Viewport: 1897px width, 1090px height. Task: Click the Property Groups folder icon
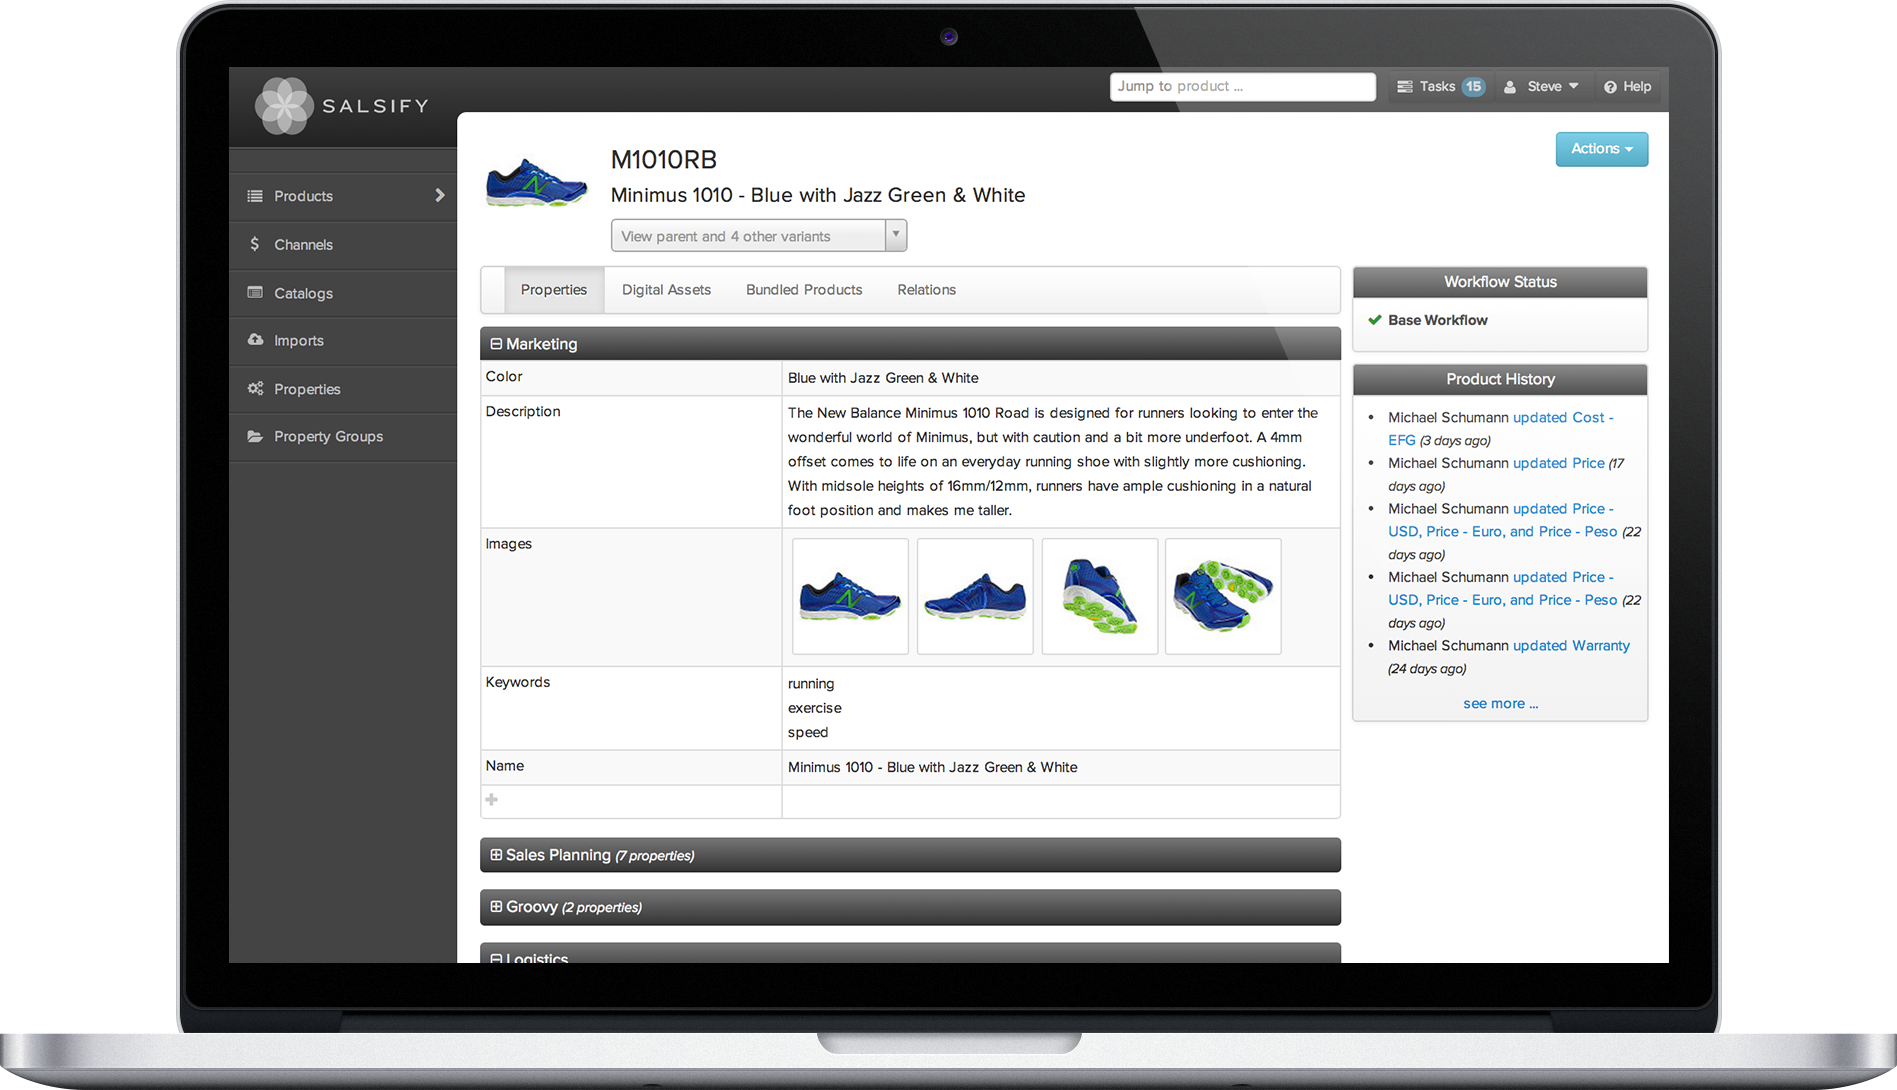click(255, 437)
